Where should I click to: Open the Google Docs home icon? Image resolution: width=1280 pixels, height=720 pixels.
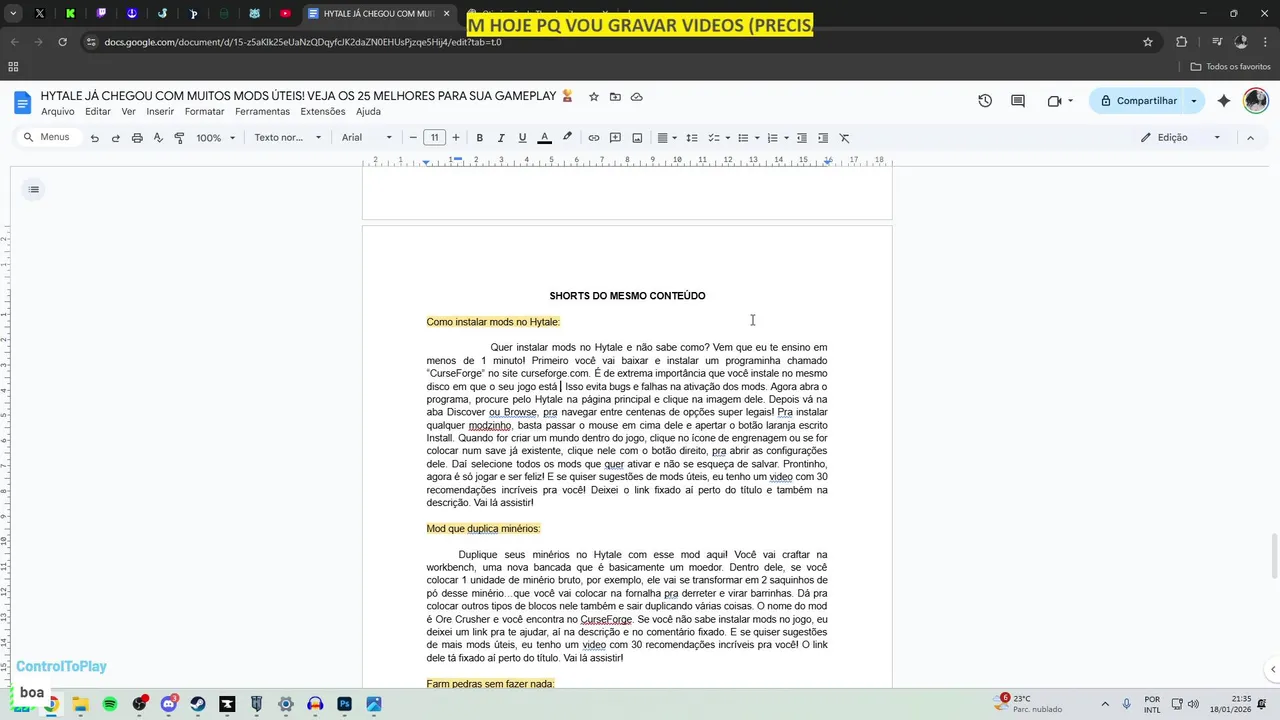[x=22, y=102]
